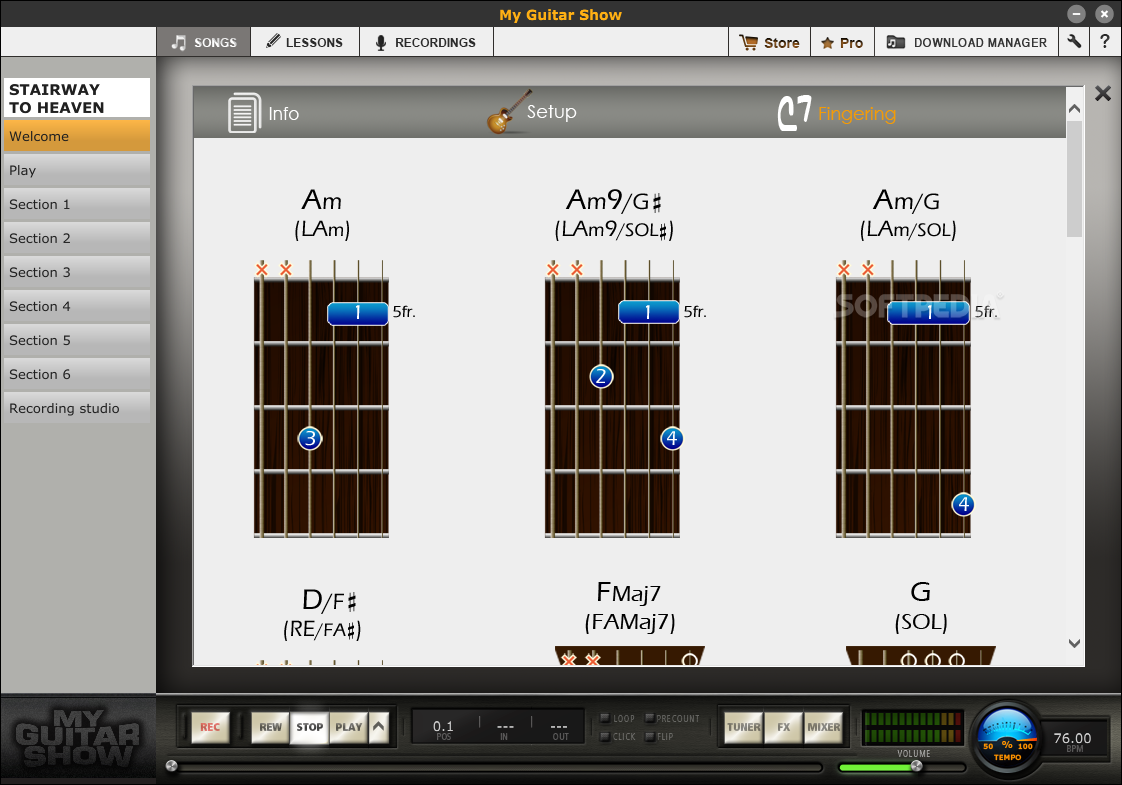
Task: Open the Store
Action: [x=769, y=42]
